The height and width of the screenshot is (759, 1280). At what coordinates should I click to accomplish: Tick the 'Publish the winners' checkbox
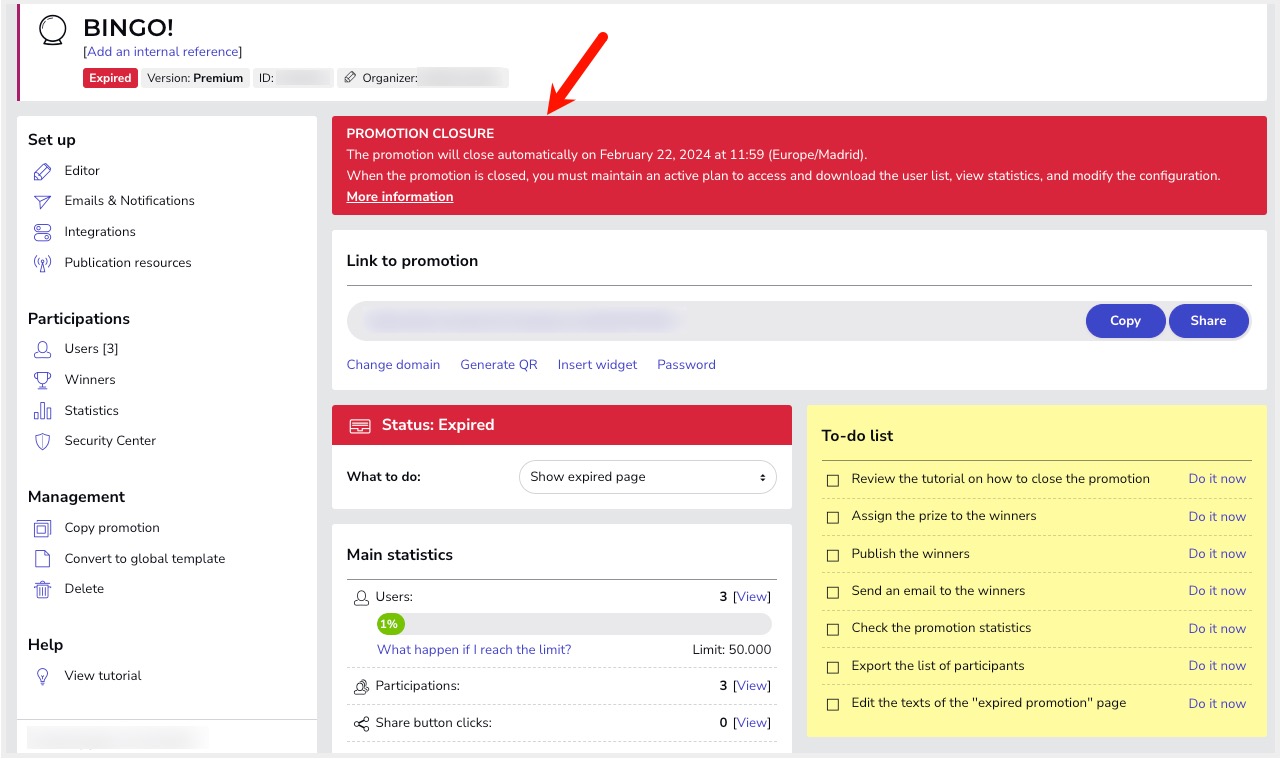pos(833,554)
